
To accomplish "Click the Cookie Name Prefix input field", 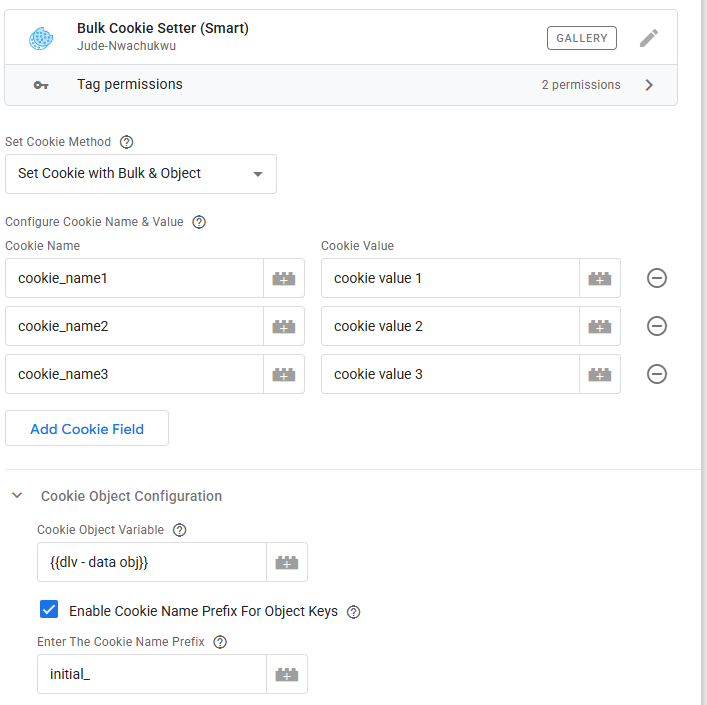I will 151,675.
